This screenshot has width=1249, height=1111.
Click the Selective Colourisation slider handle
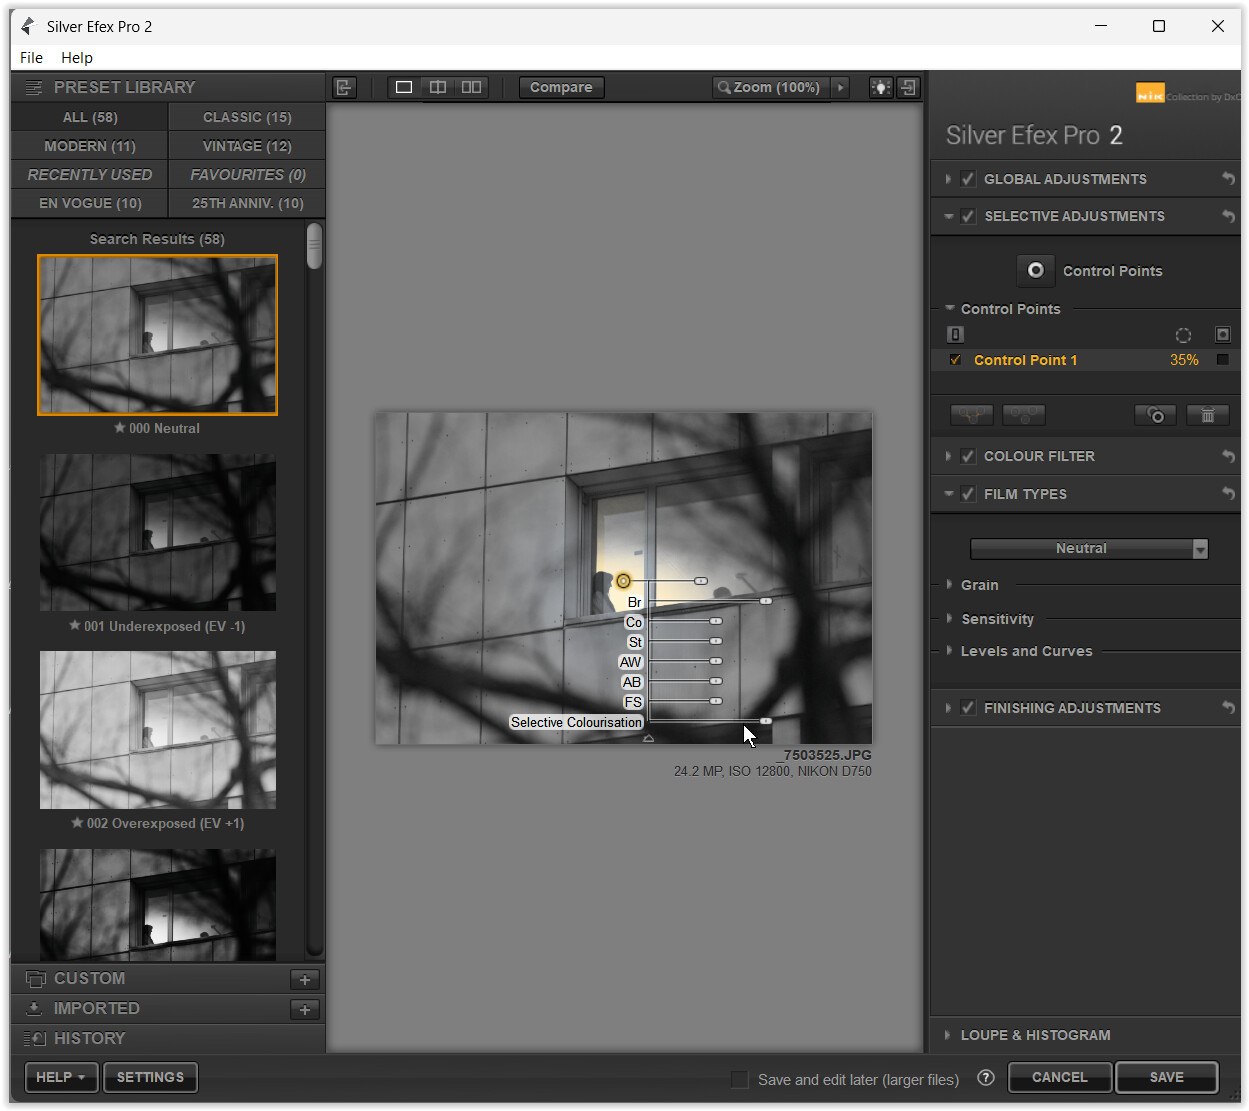(765, 721)
